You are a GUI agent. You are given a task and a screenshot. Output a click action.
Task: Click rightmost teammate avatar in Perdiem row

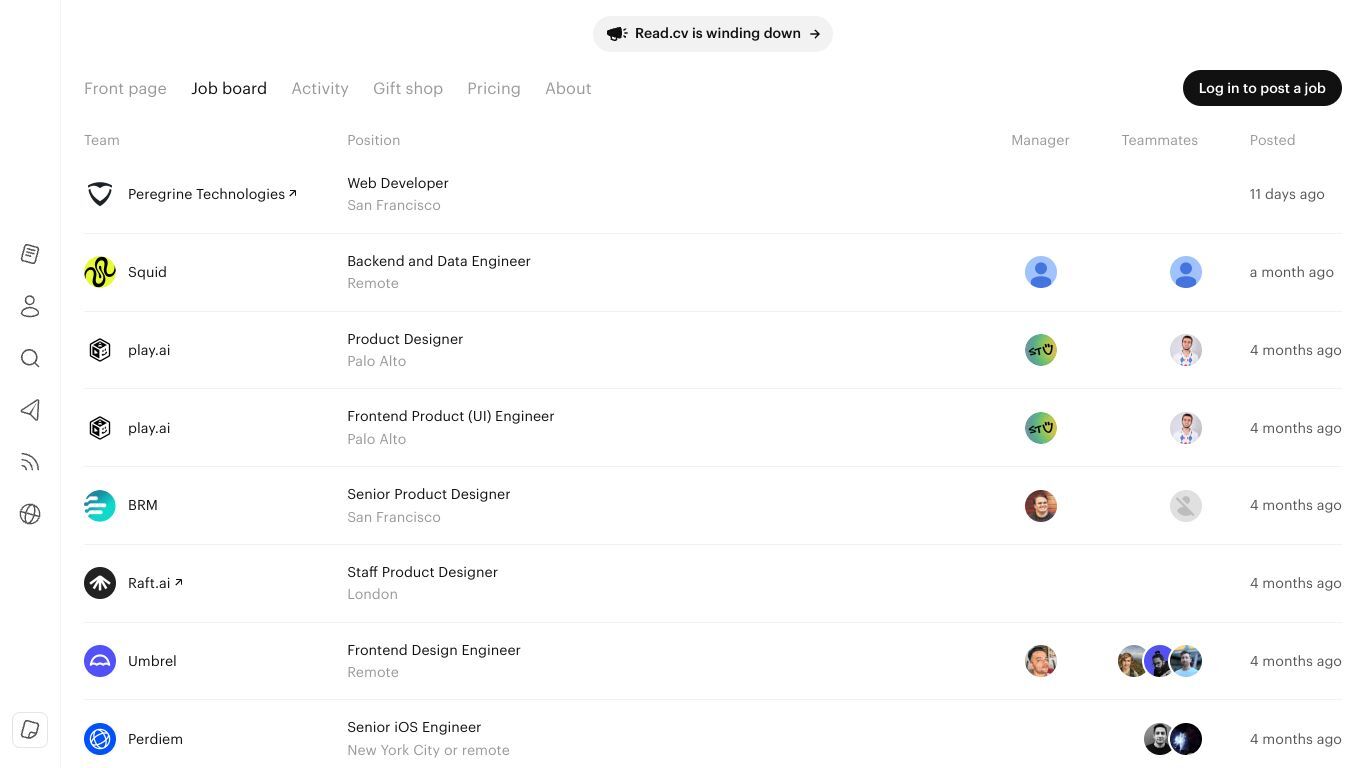click(1186, 739)
